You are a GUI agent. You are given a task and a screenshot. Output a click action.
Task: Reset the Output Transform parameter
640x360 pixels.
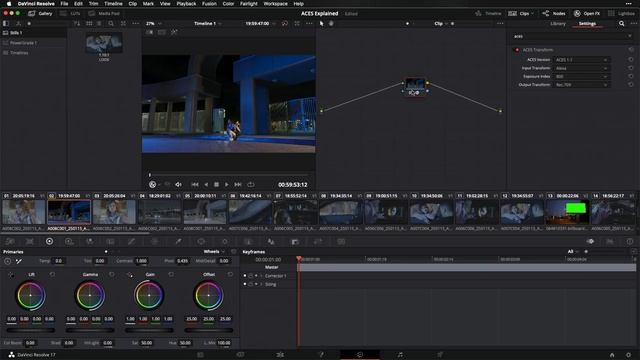[x=631, y=85]
